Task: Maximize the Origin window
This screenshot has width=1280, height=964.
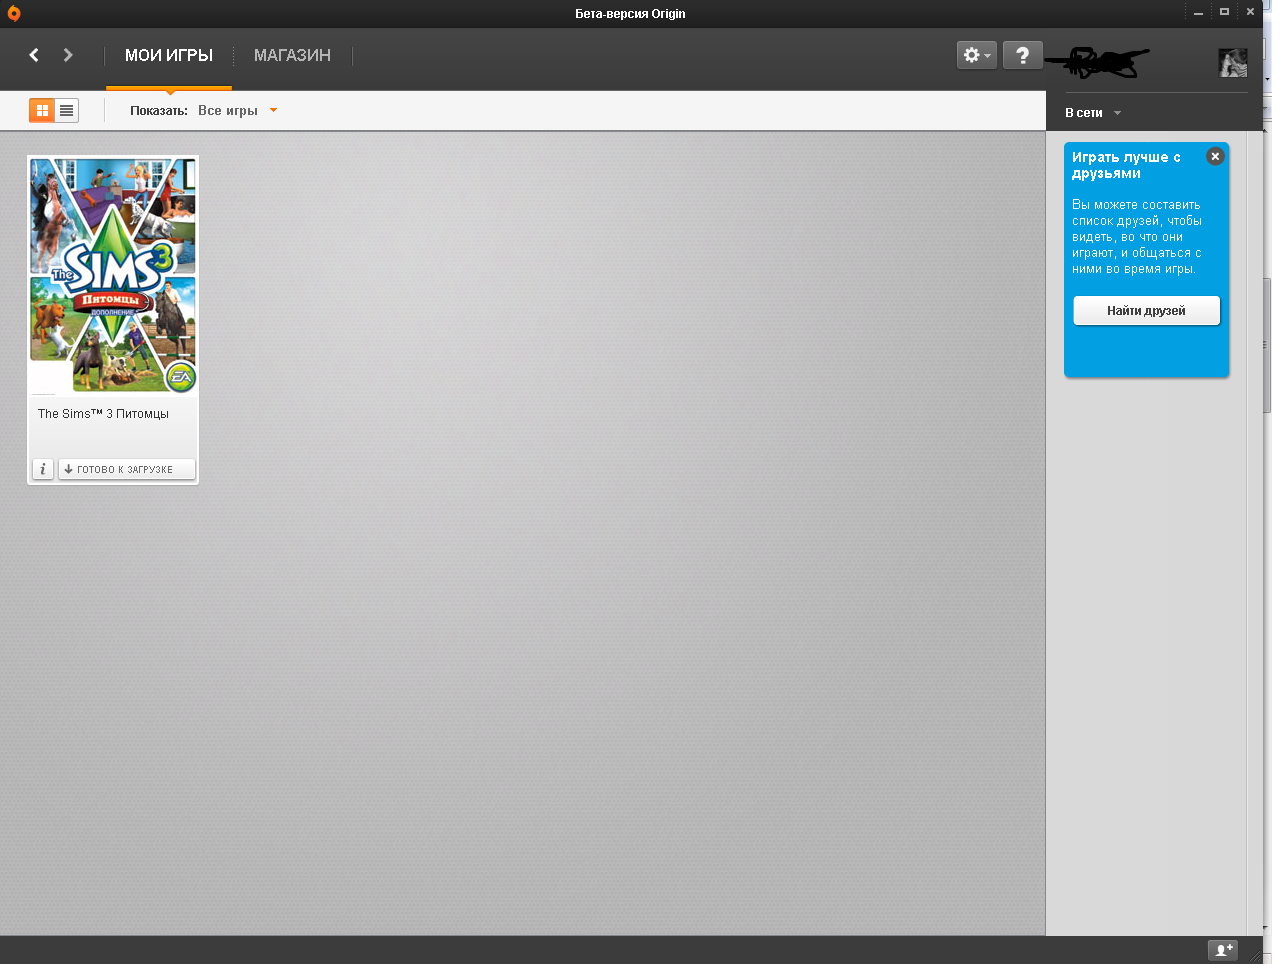Action: (x=1224, y=12)
